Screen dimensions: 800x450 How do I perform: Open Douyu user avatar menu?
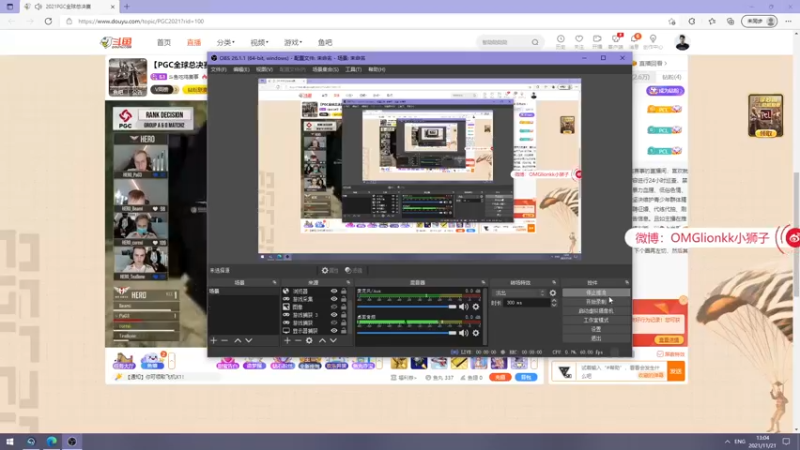[682, 42]
